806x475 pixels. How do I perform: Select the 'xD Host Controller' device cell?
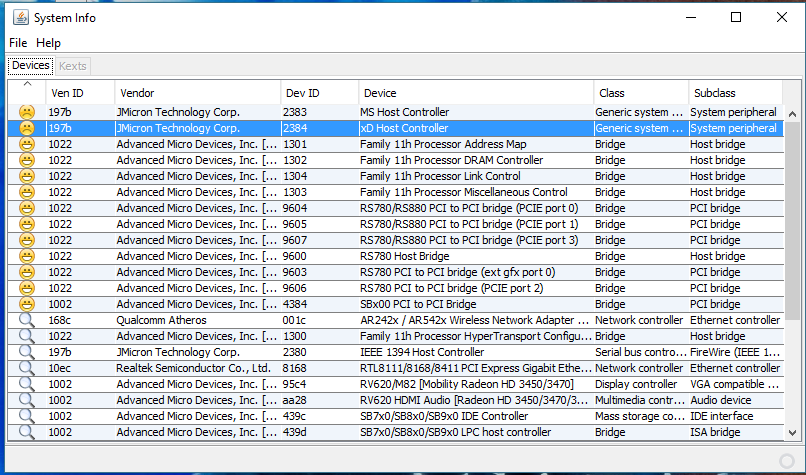click(477, 128)
